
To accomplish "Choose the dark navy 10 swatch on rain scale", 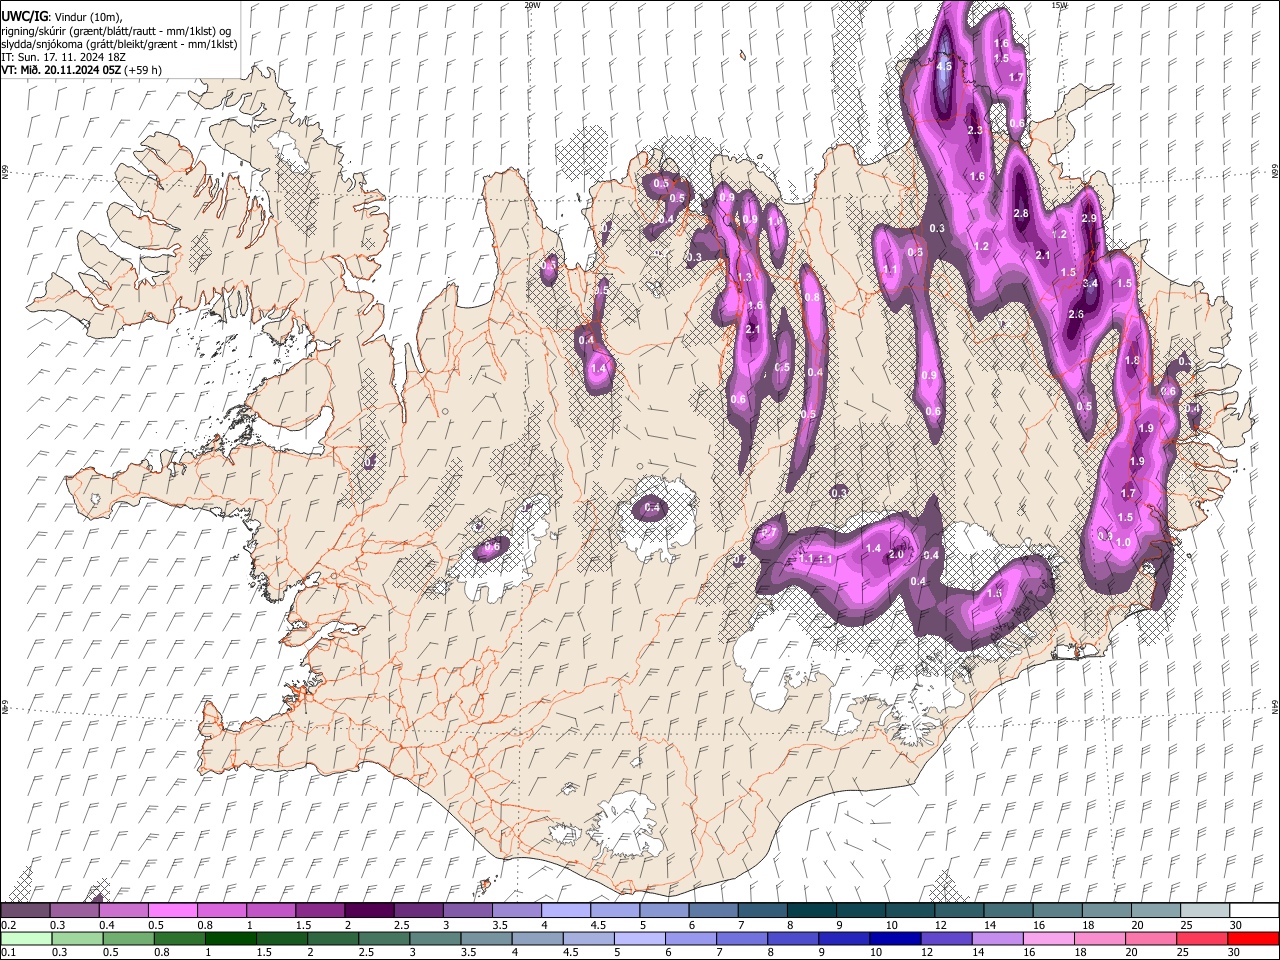I will tap(894, 939).
